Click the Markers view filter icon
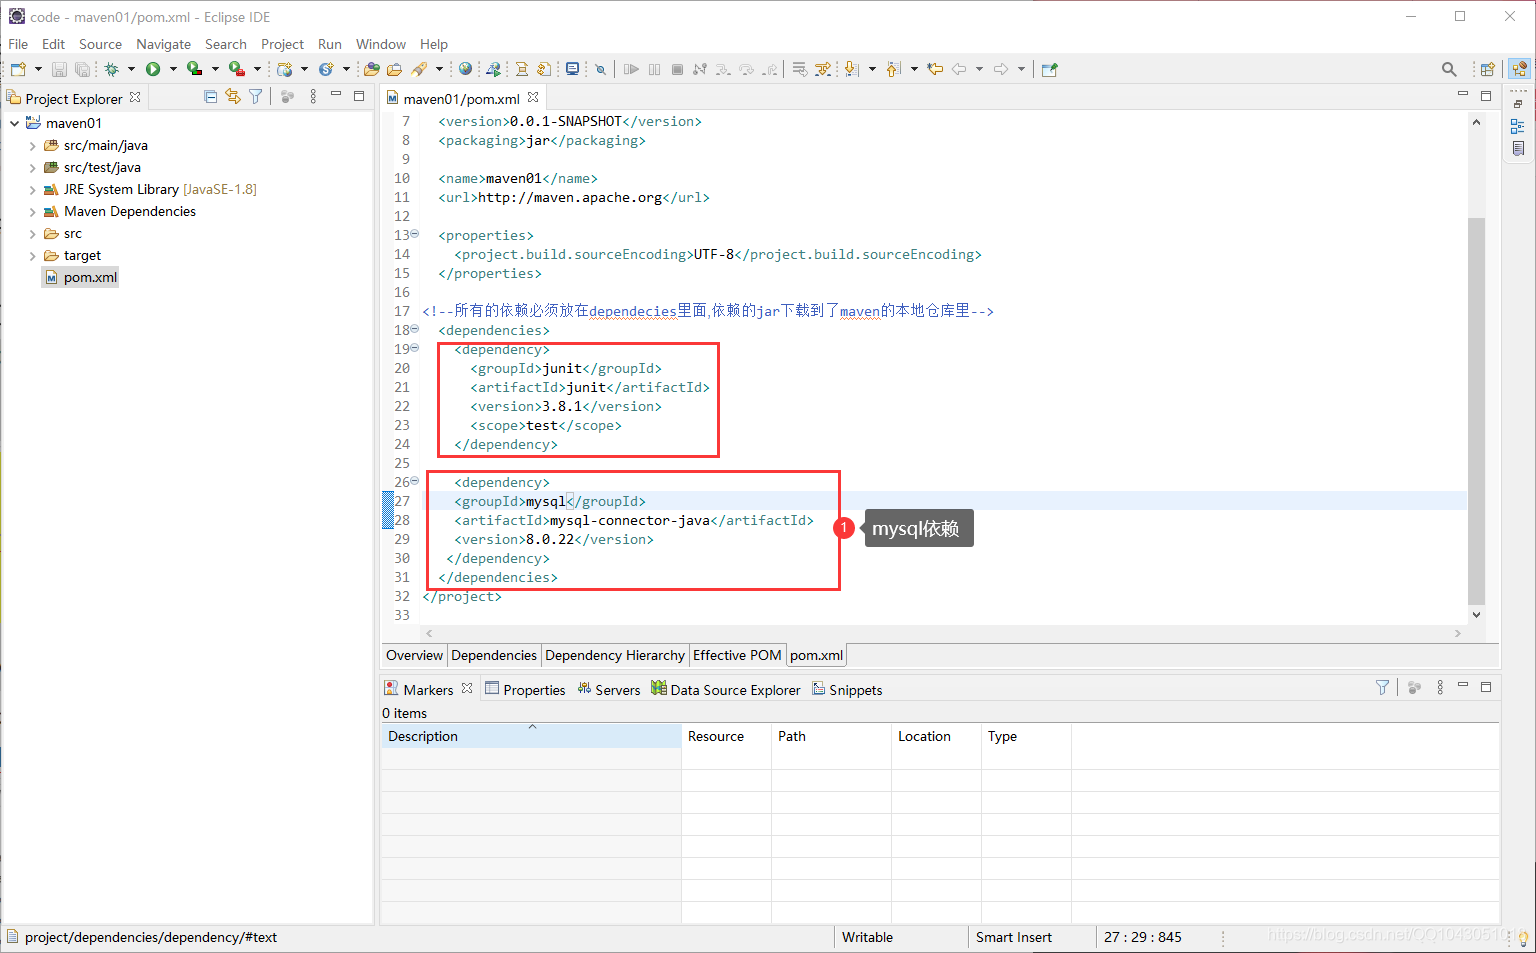The height and width of the screenshot is (953, 1536). [x=1382, y=687]
